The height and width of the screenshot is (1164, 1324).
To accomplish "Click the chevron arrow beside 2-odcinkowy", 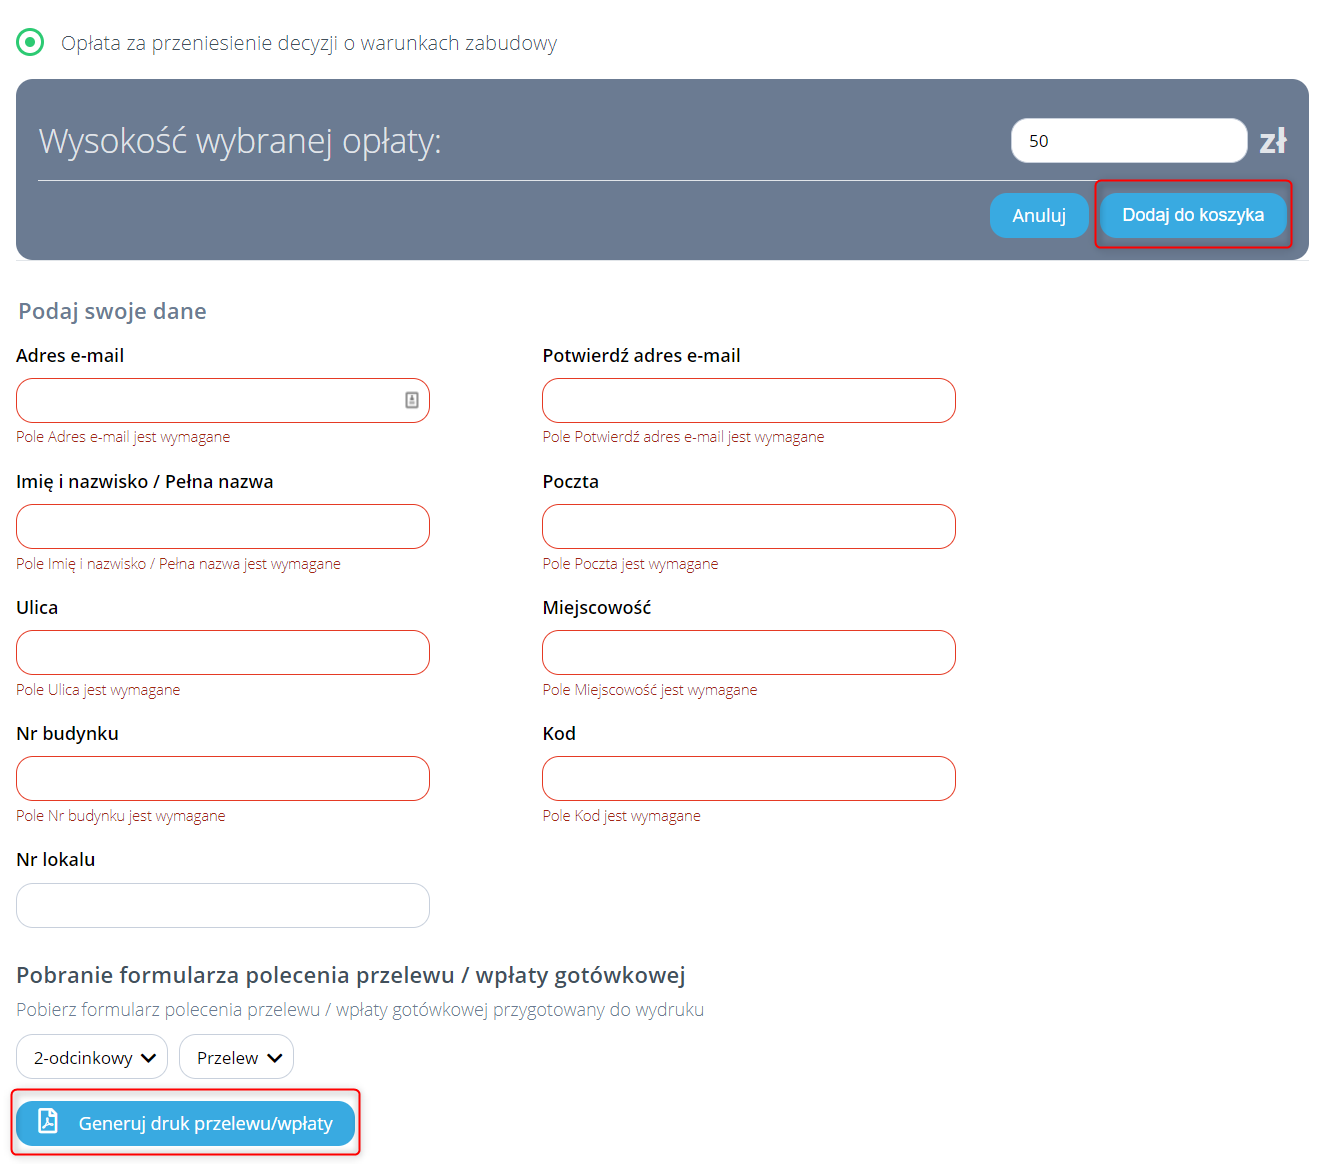I will (149, 1058).
